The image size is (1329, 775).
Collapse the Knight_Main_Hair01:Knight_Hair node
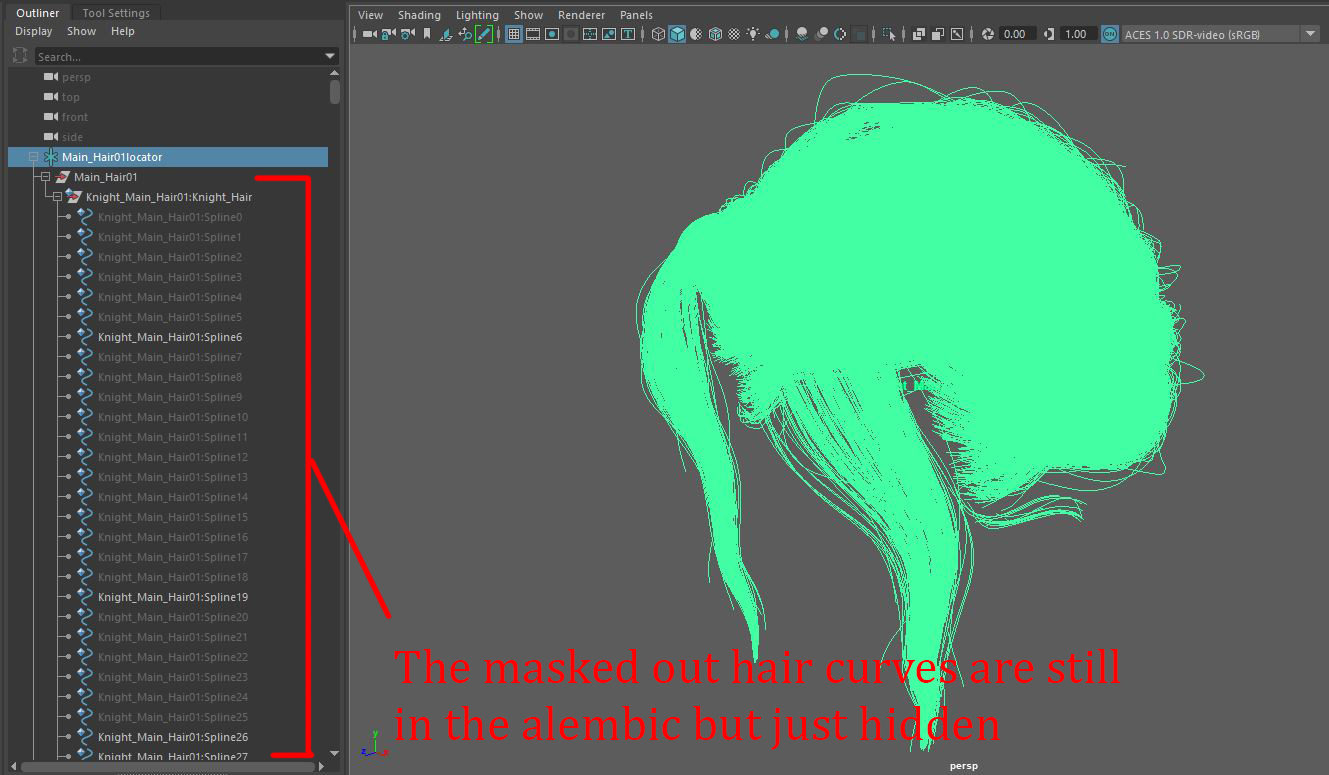[57, 197]
